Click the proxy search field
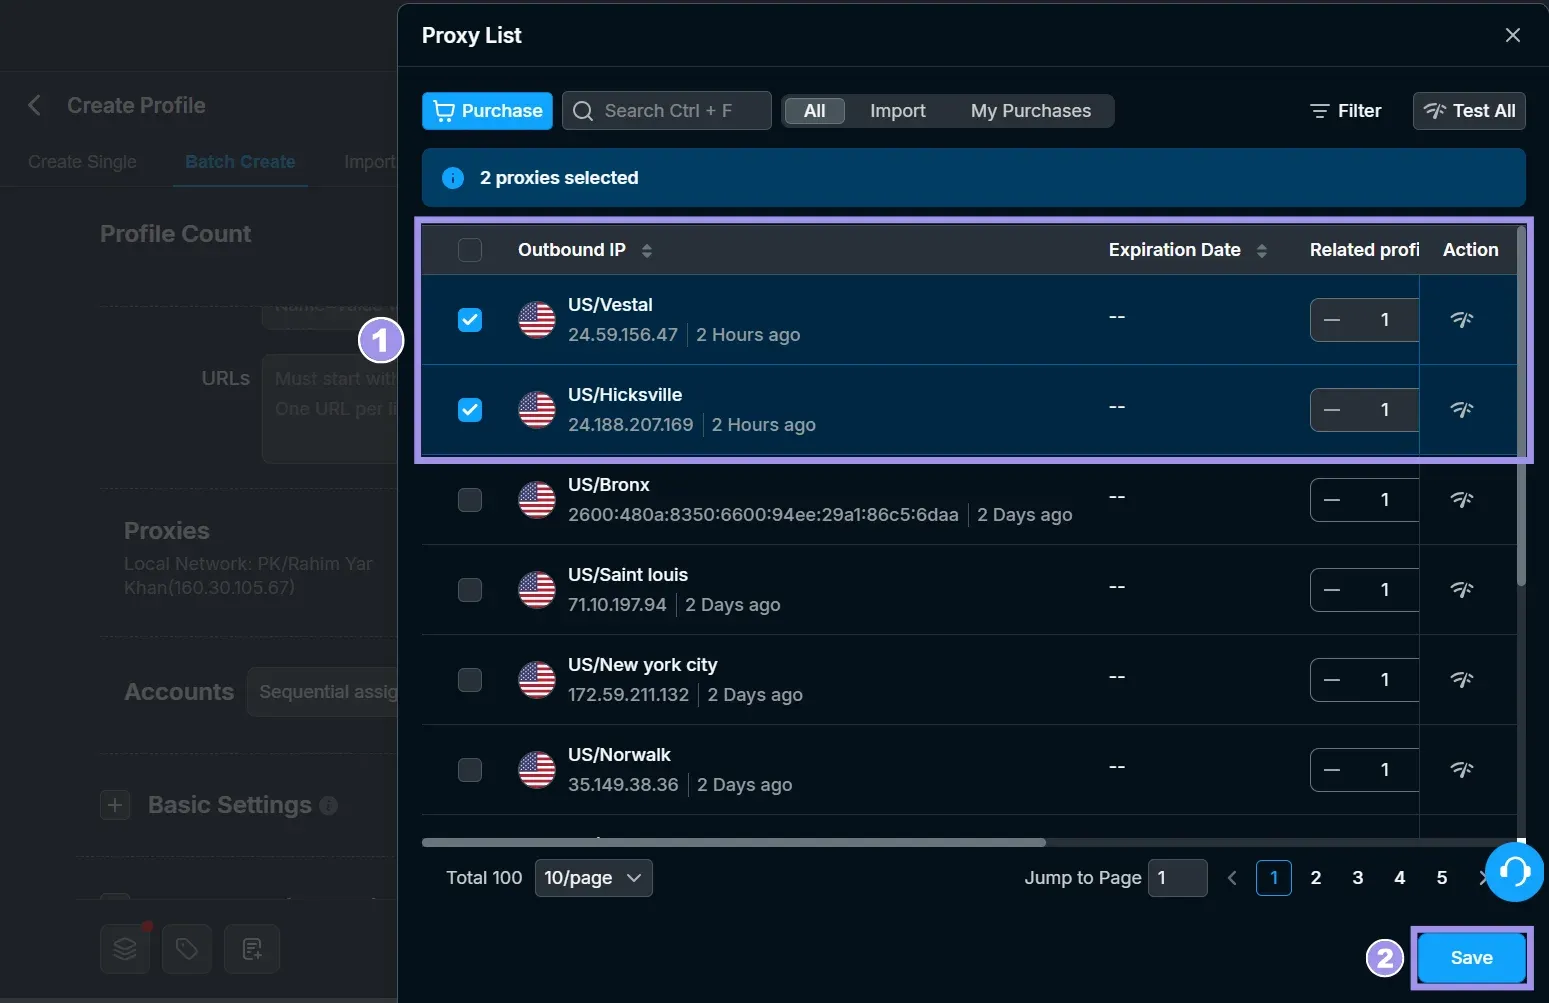 pos(667,111)
